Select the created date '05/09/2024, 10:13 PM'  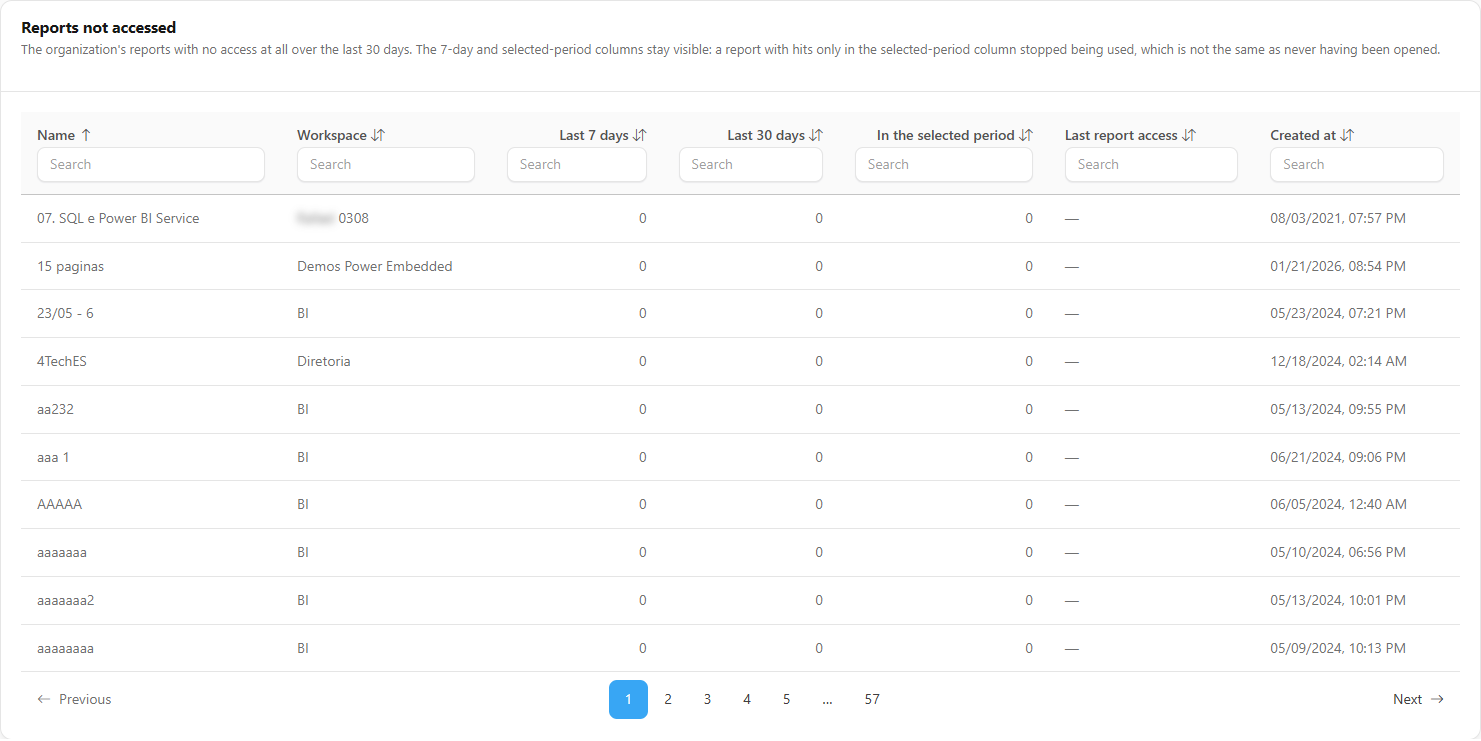(1338, 649)
